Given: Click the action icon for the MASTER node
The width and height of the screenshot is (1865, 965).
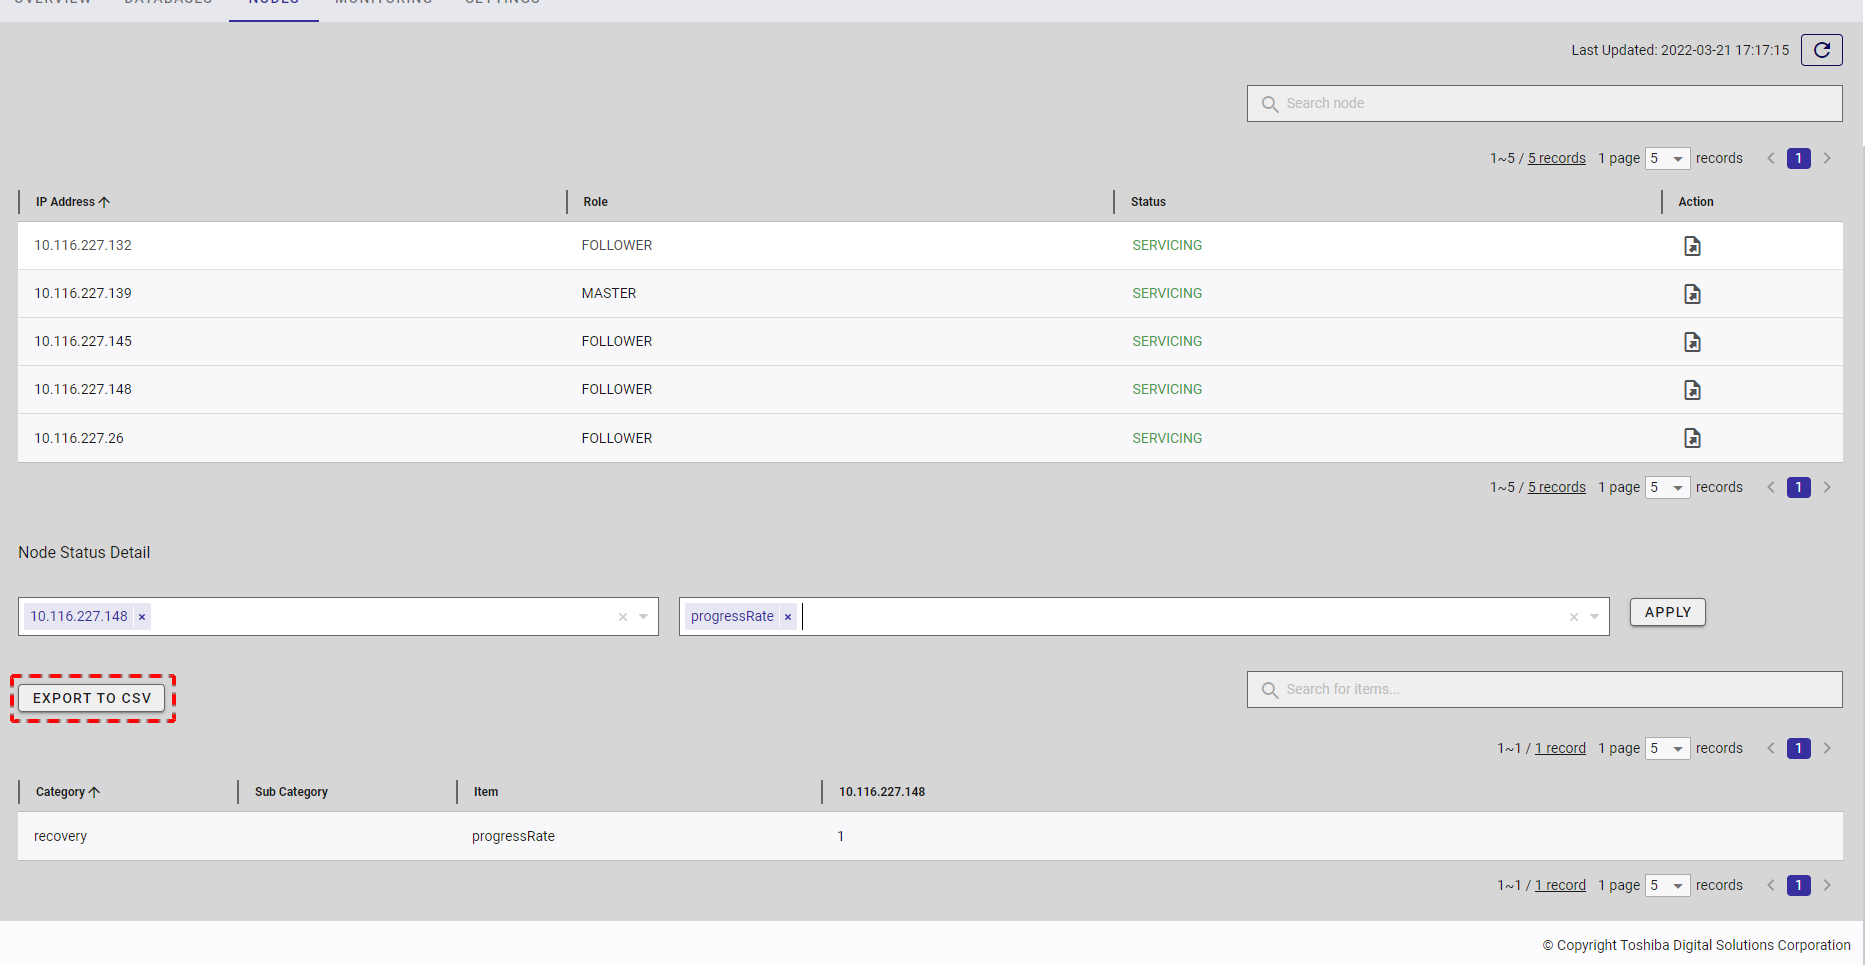Looking at the screenshot, I should tap(1692, 294).
